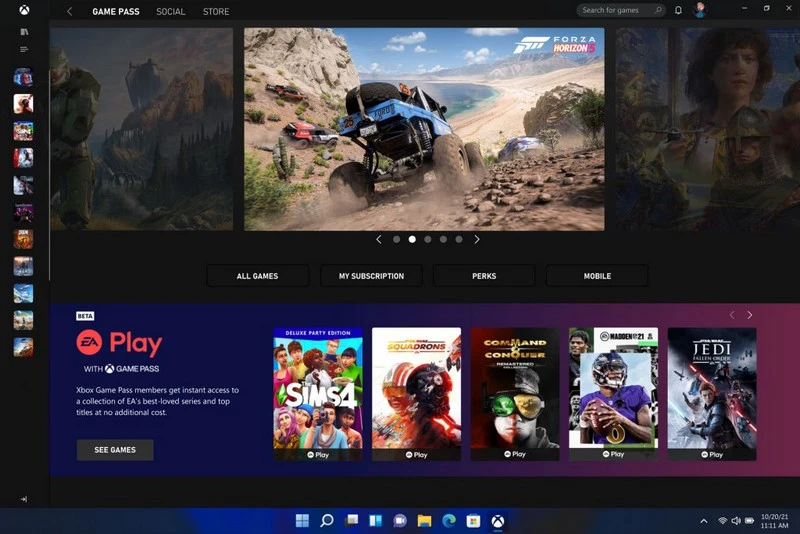Open the user profile avatar
Image resolution: width=800 pixels, height=534 pixels.
700,11
